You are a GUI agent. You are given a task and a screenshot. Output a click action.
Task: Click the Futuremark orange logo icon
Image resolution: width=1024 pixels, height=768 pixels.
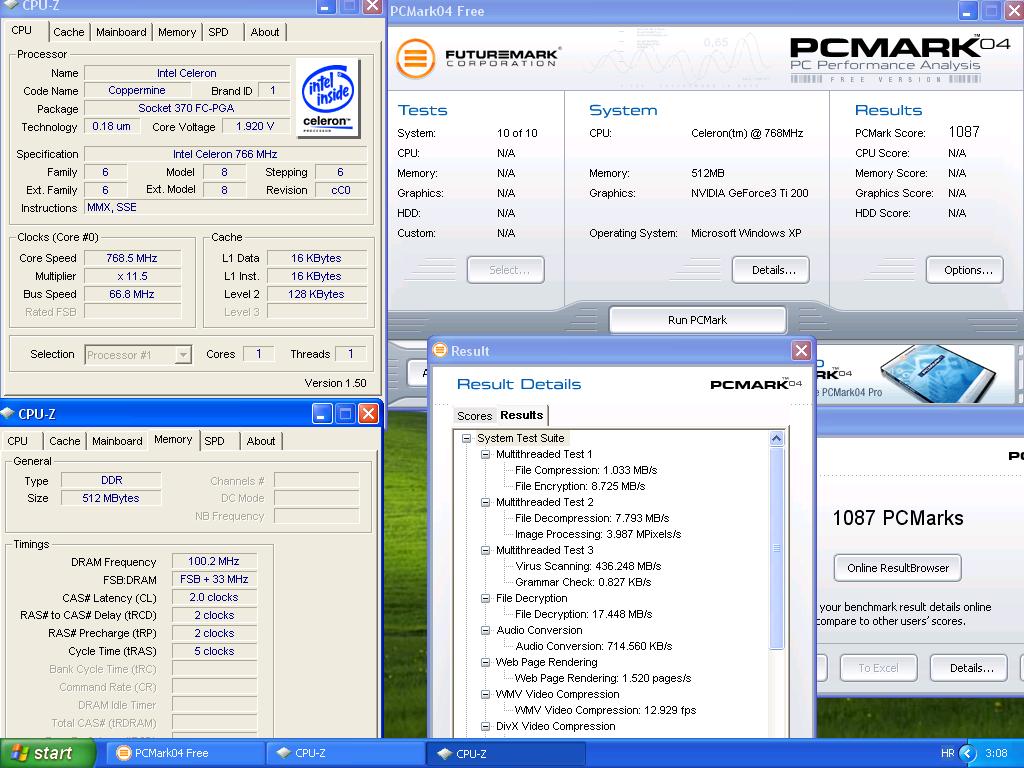[x=415, y=58]
